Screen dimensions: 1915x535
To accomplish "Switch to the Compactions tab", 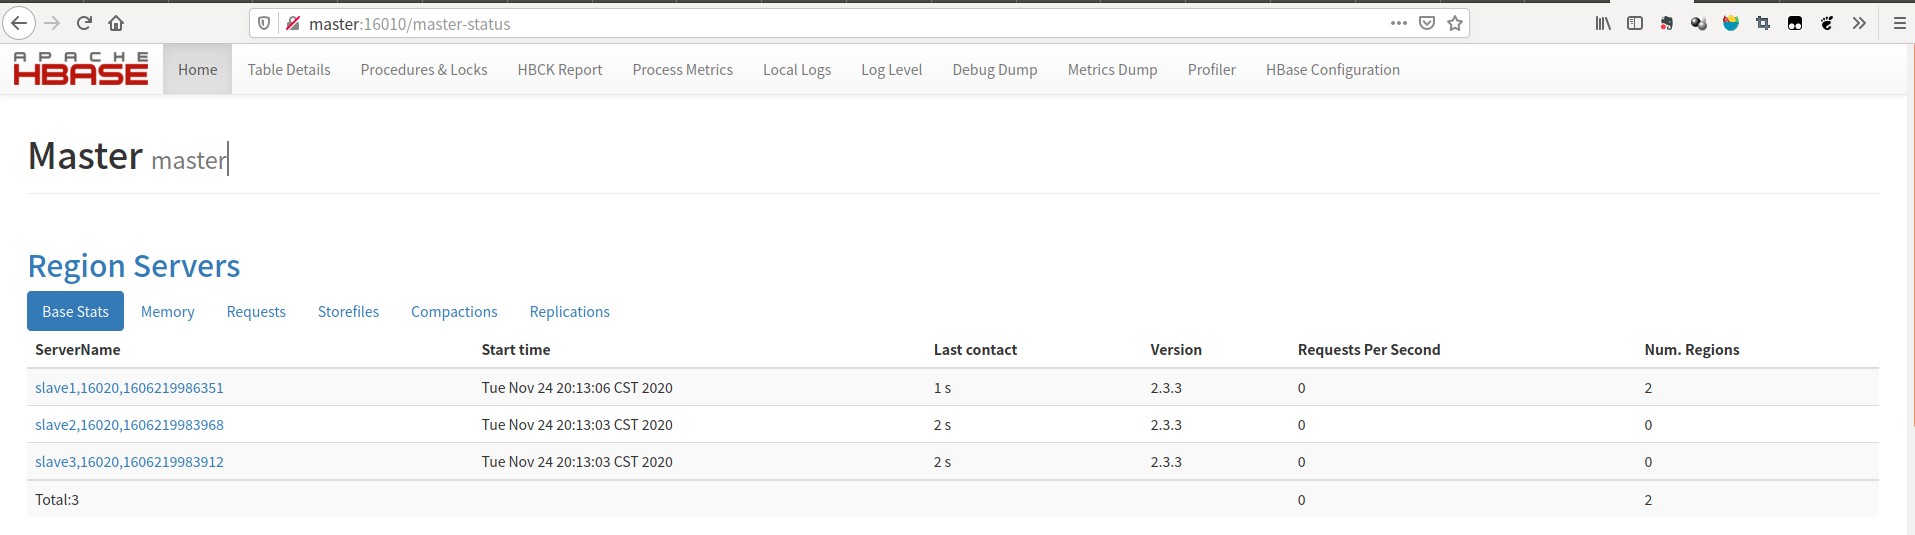I will 454,312.
